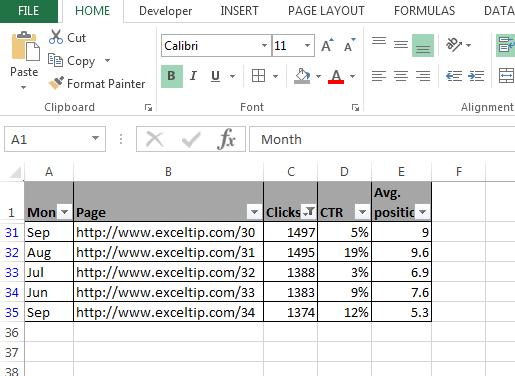The image size is (515, 376).
Task: Select column B header
Action: coord(168,172)
